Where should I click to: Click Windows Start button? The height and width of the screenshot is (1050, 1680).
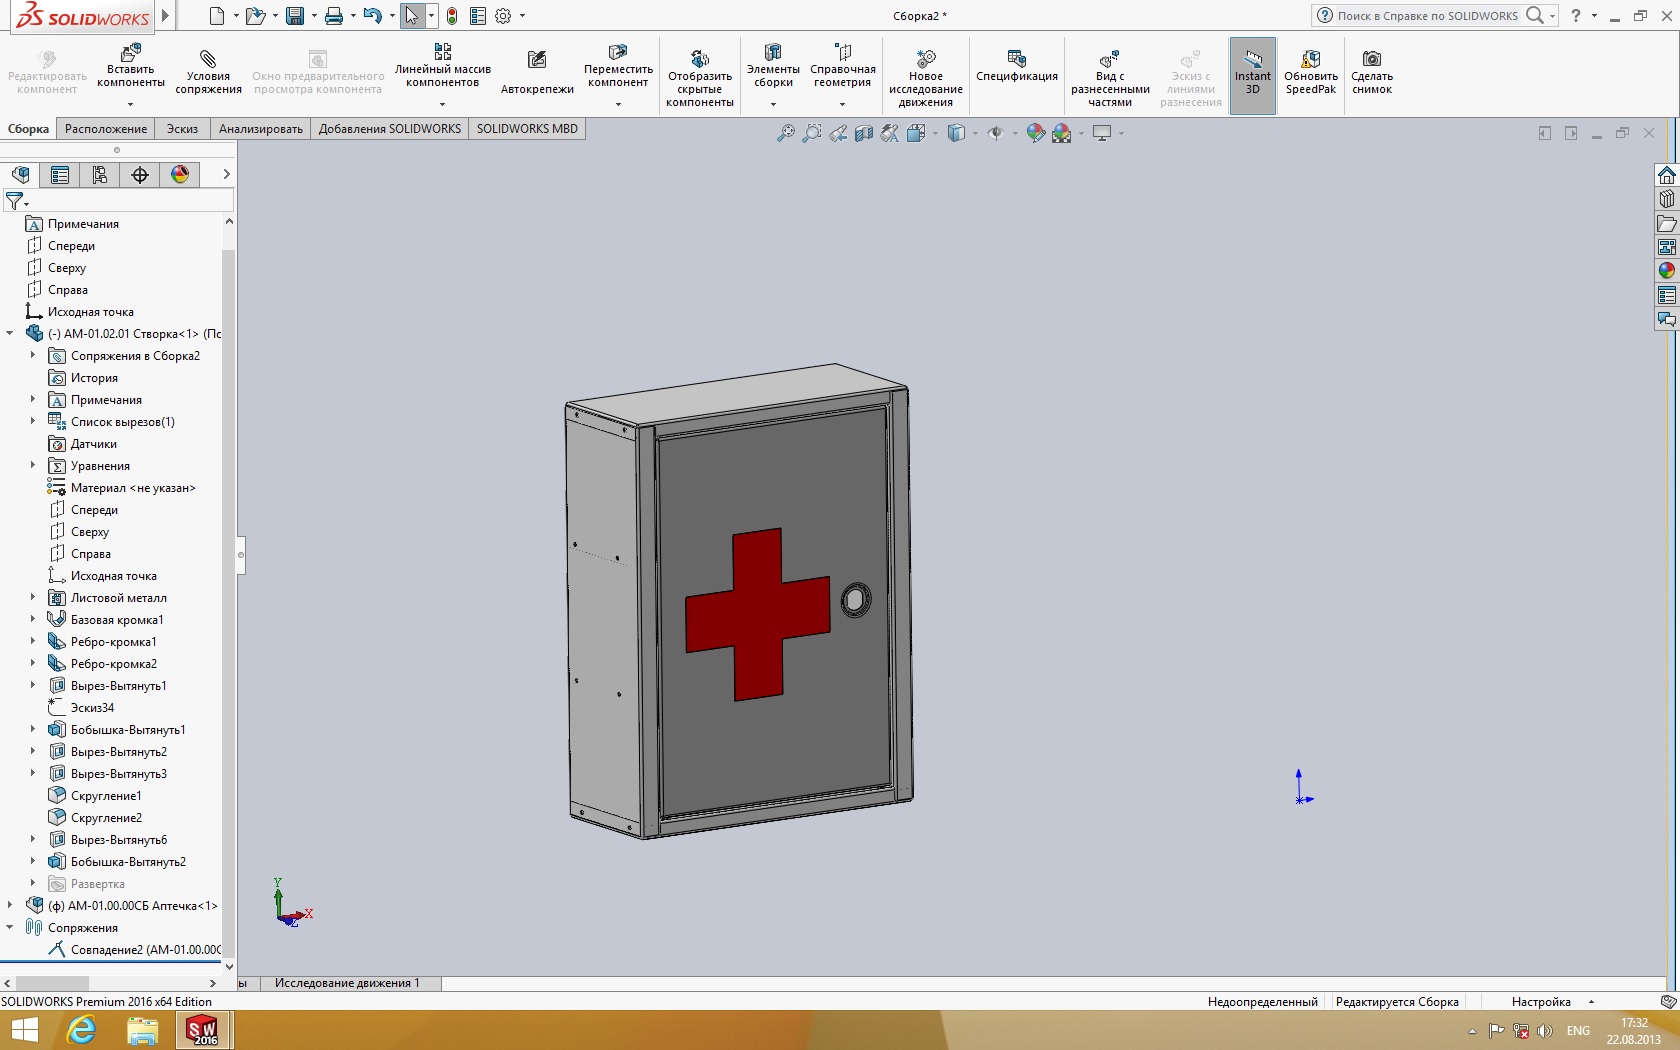tap(23, 1030)
